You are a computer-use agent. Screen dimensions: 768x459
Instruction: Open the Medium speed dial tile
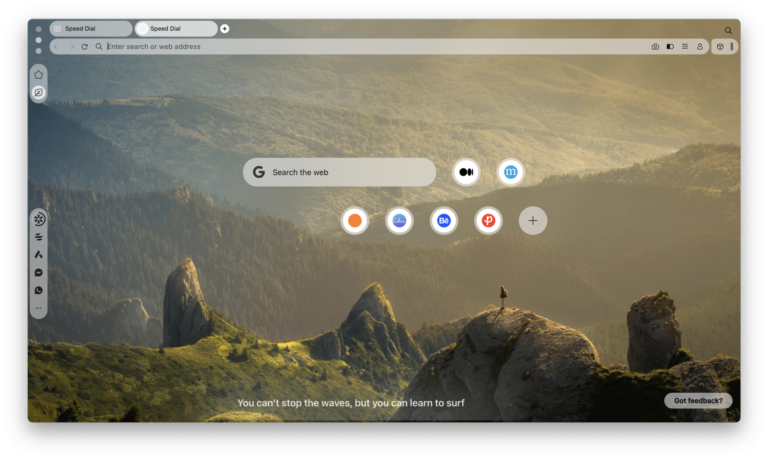coord(466,172)
